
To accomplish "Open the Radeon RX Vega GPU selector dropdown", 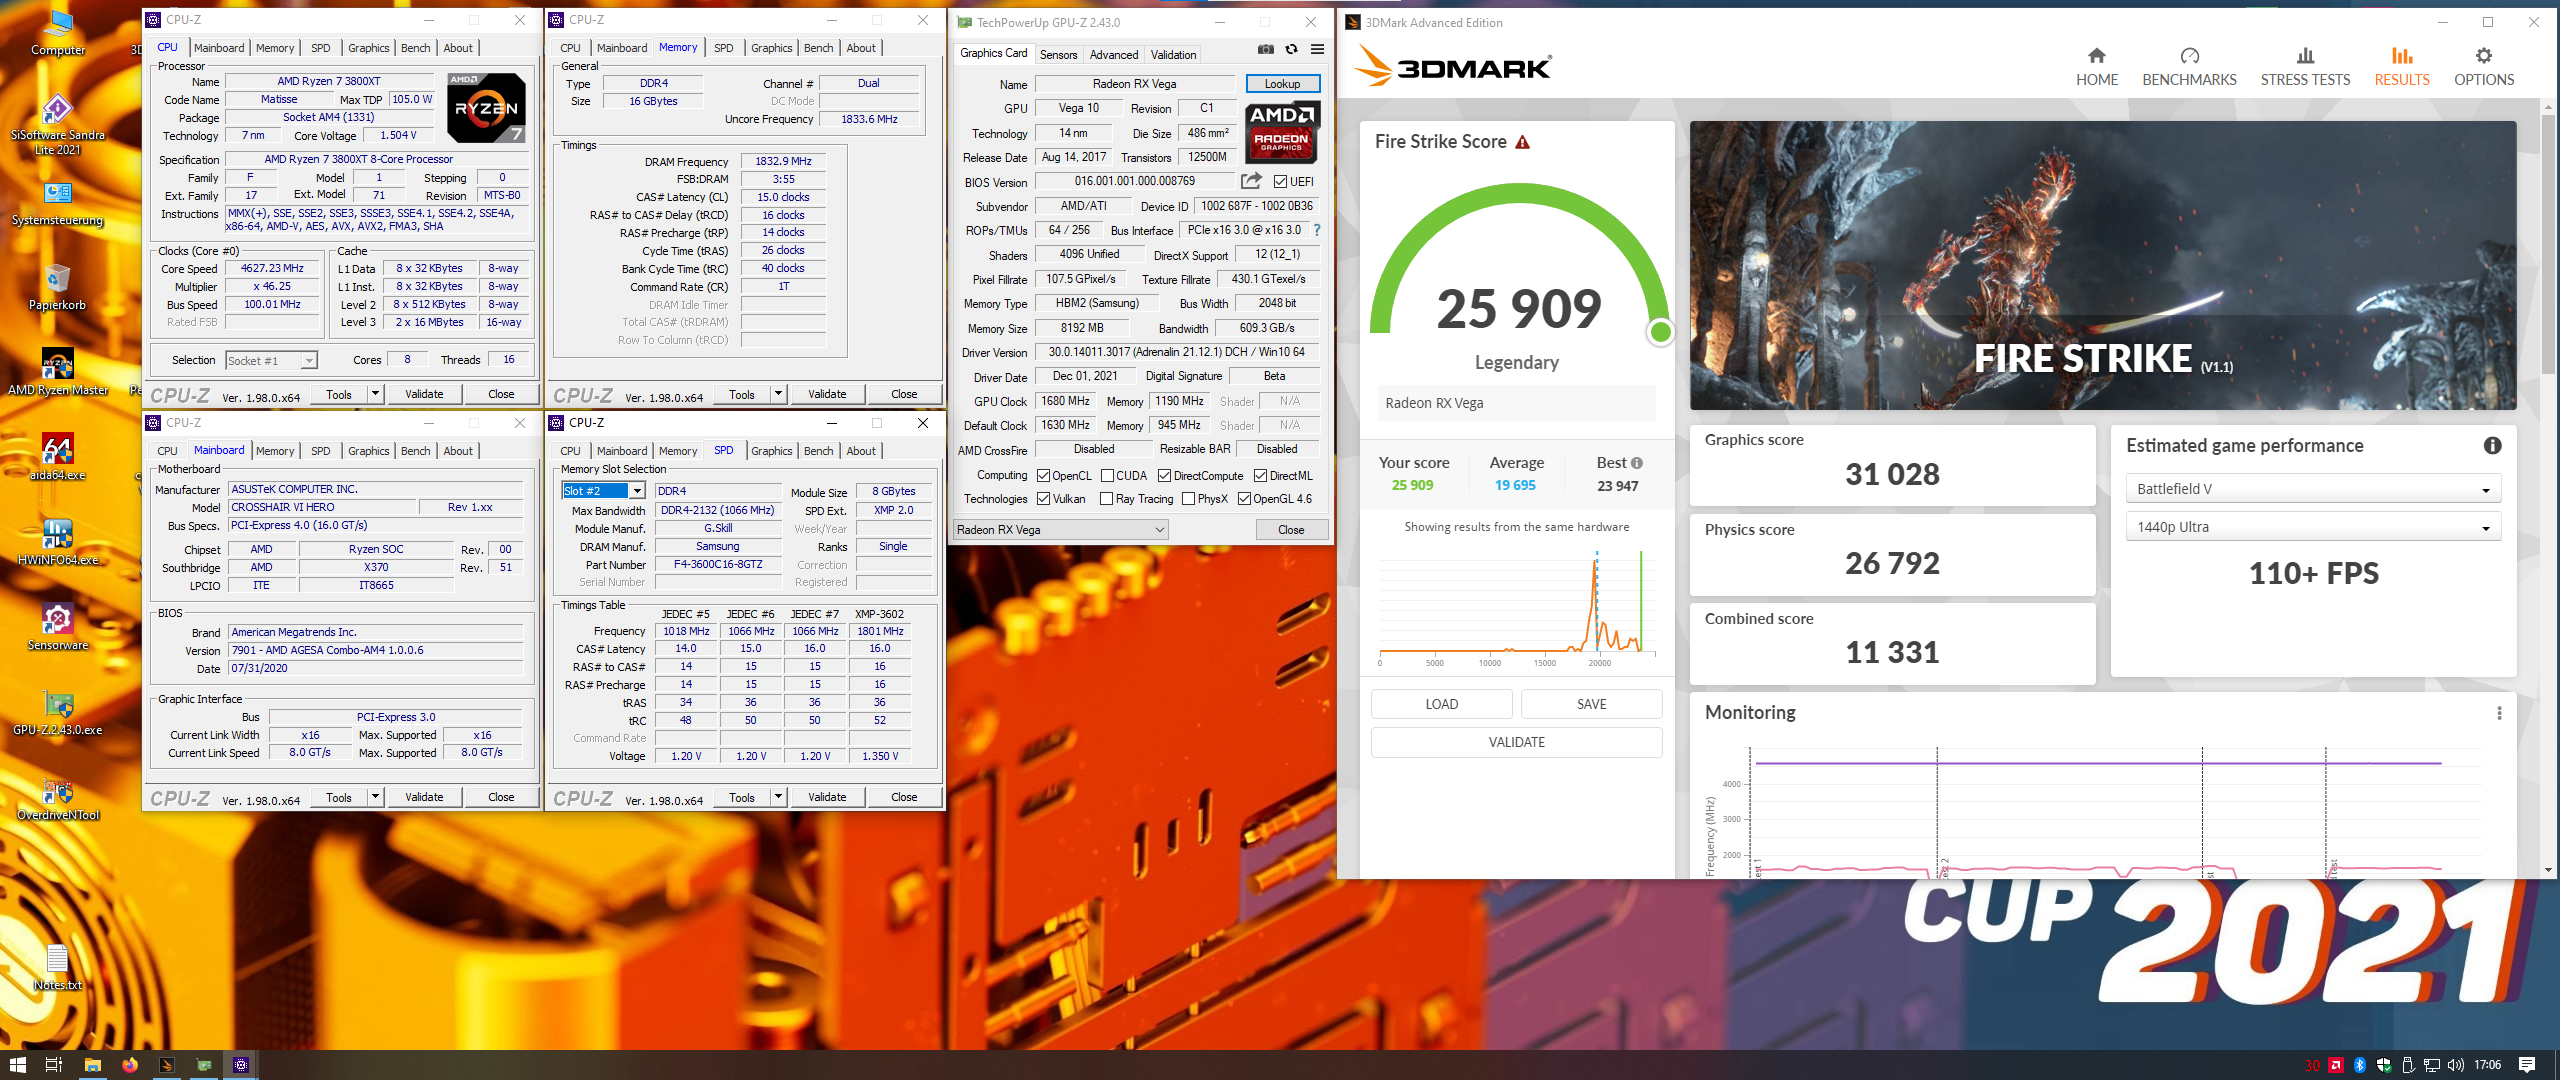I will pyautogui.click(x=1059, y=529).
